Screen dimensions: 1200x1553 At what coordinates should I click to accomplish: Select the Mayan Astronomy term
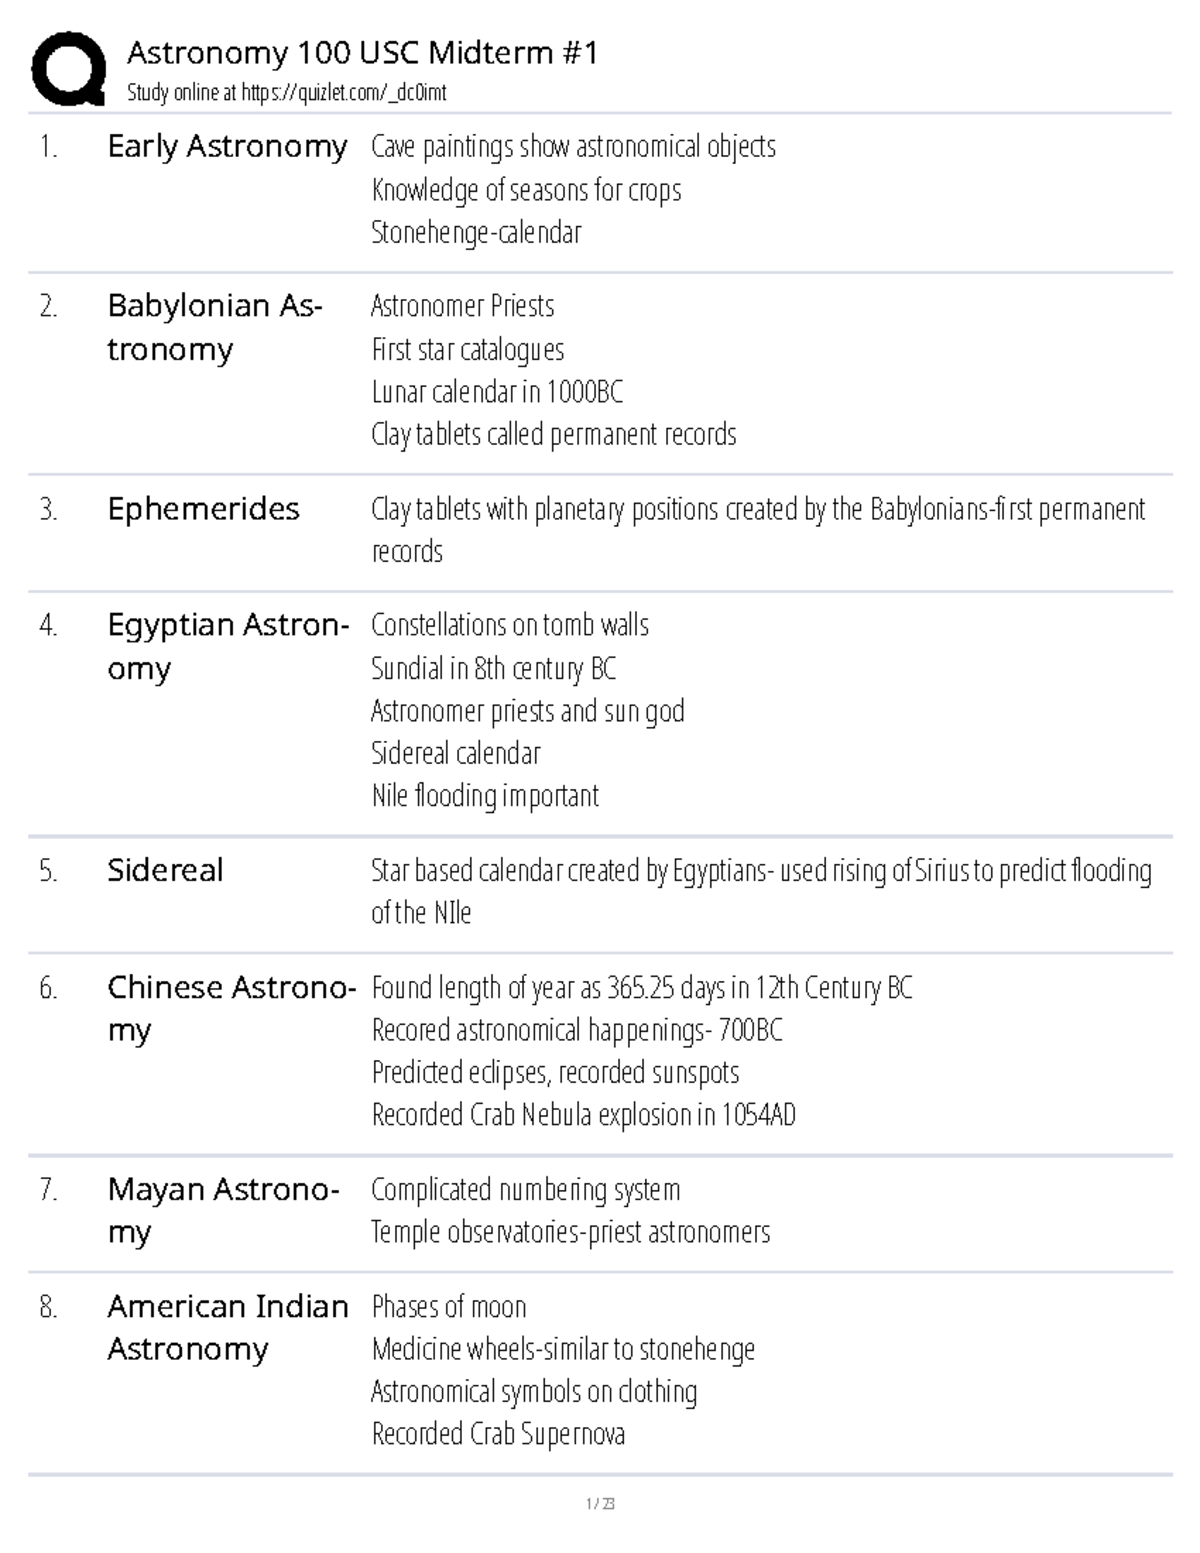224,1210
